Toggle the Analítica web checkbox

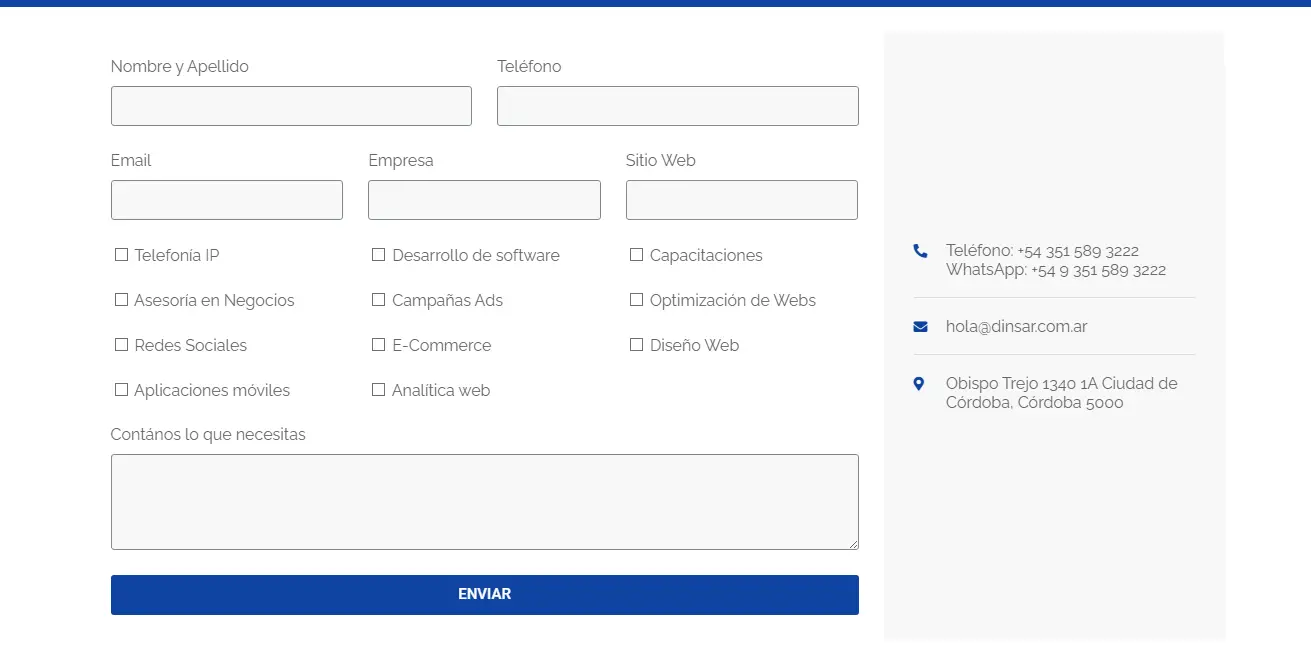click(379, 390)
